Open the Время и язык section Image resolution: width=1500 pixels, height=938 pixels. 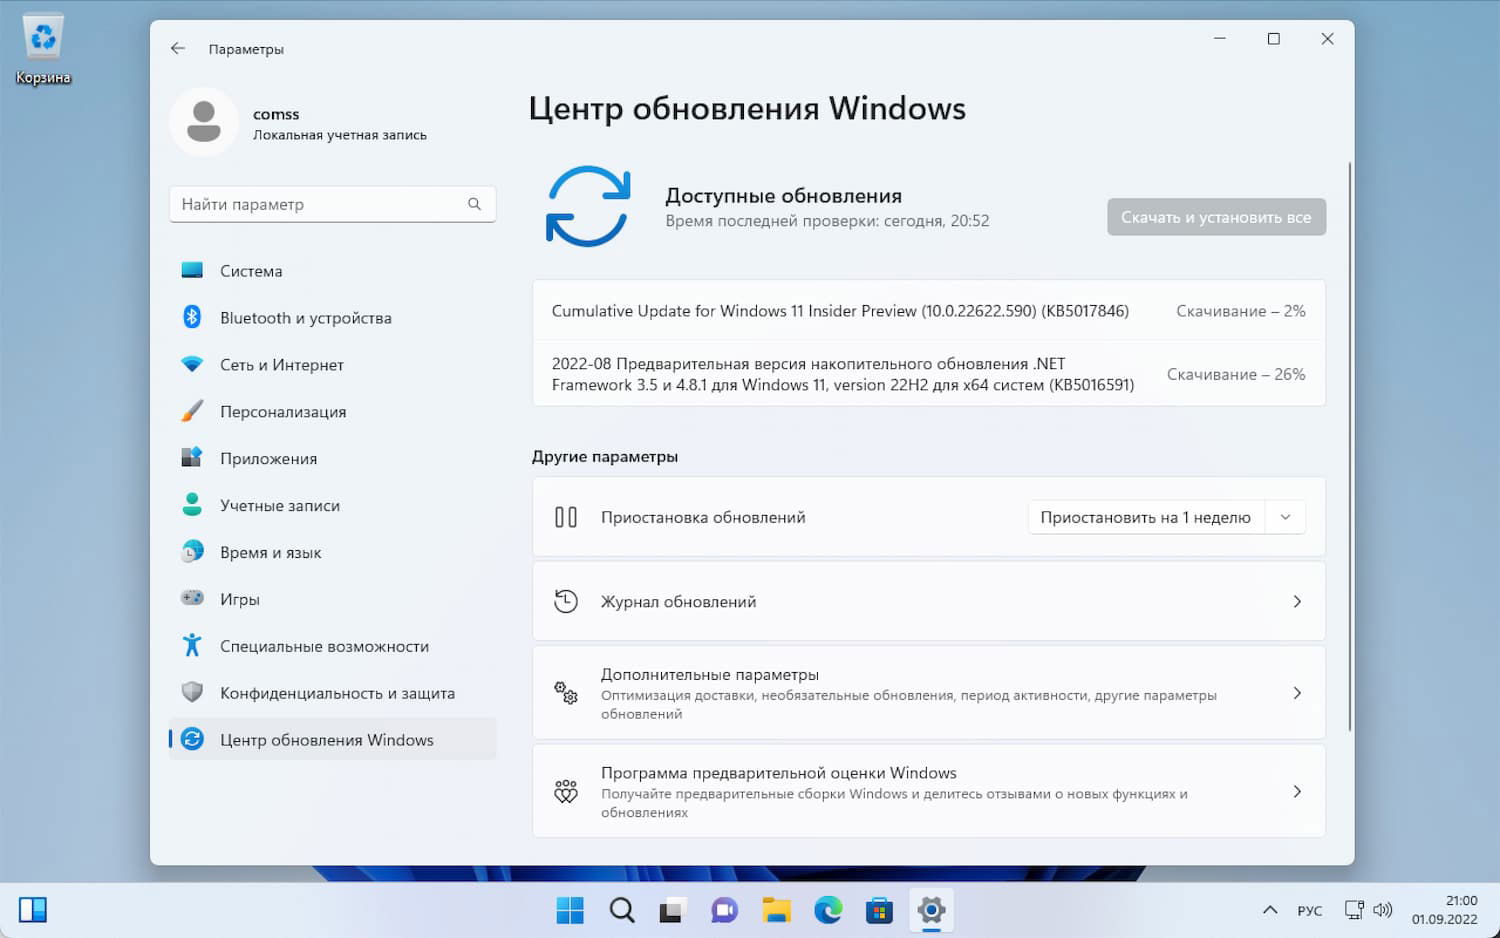270,551
